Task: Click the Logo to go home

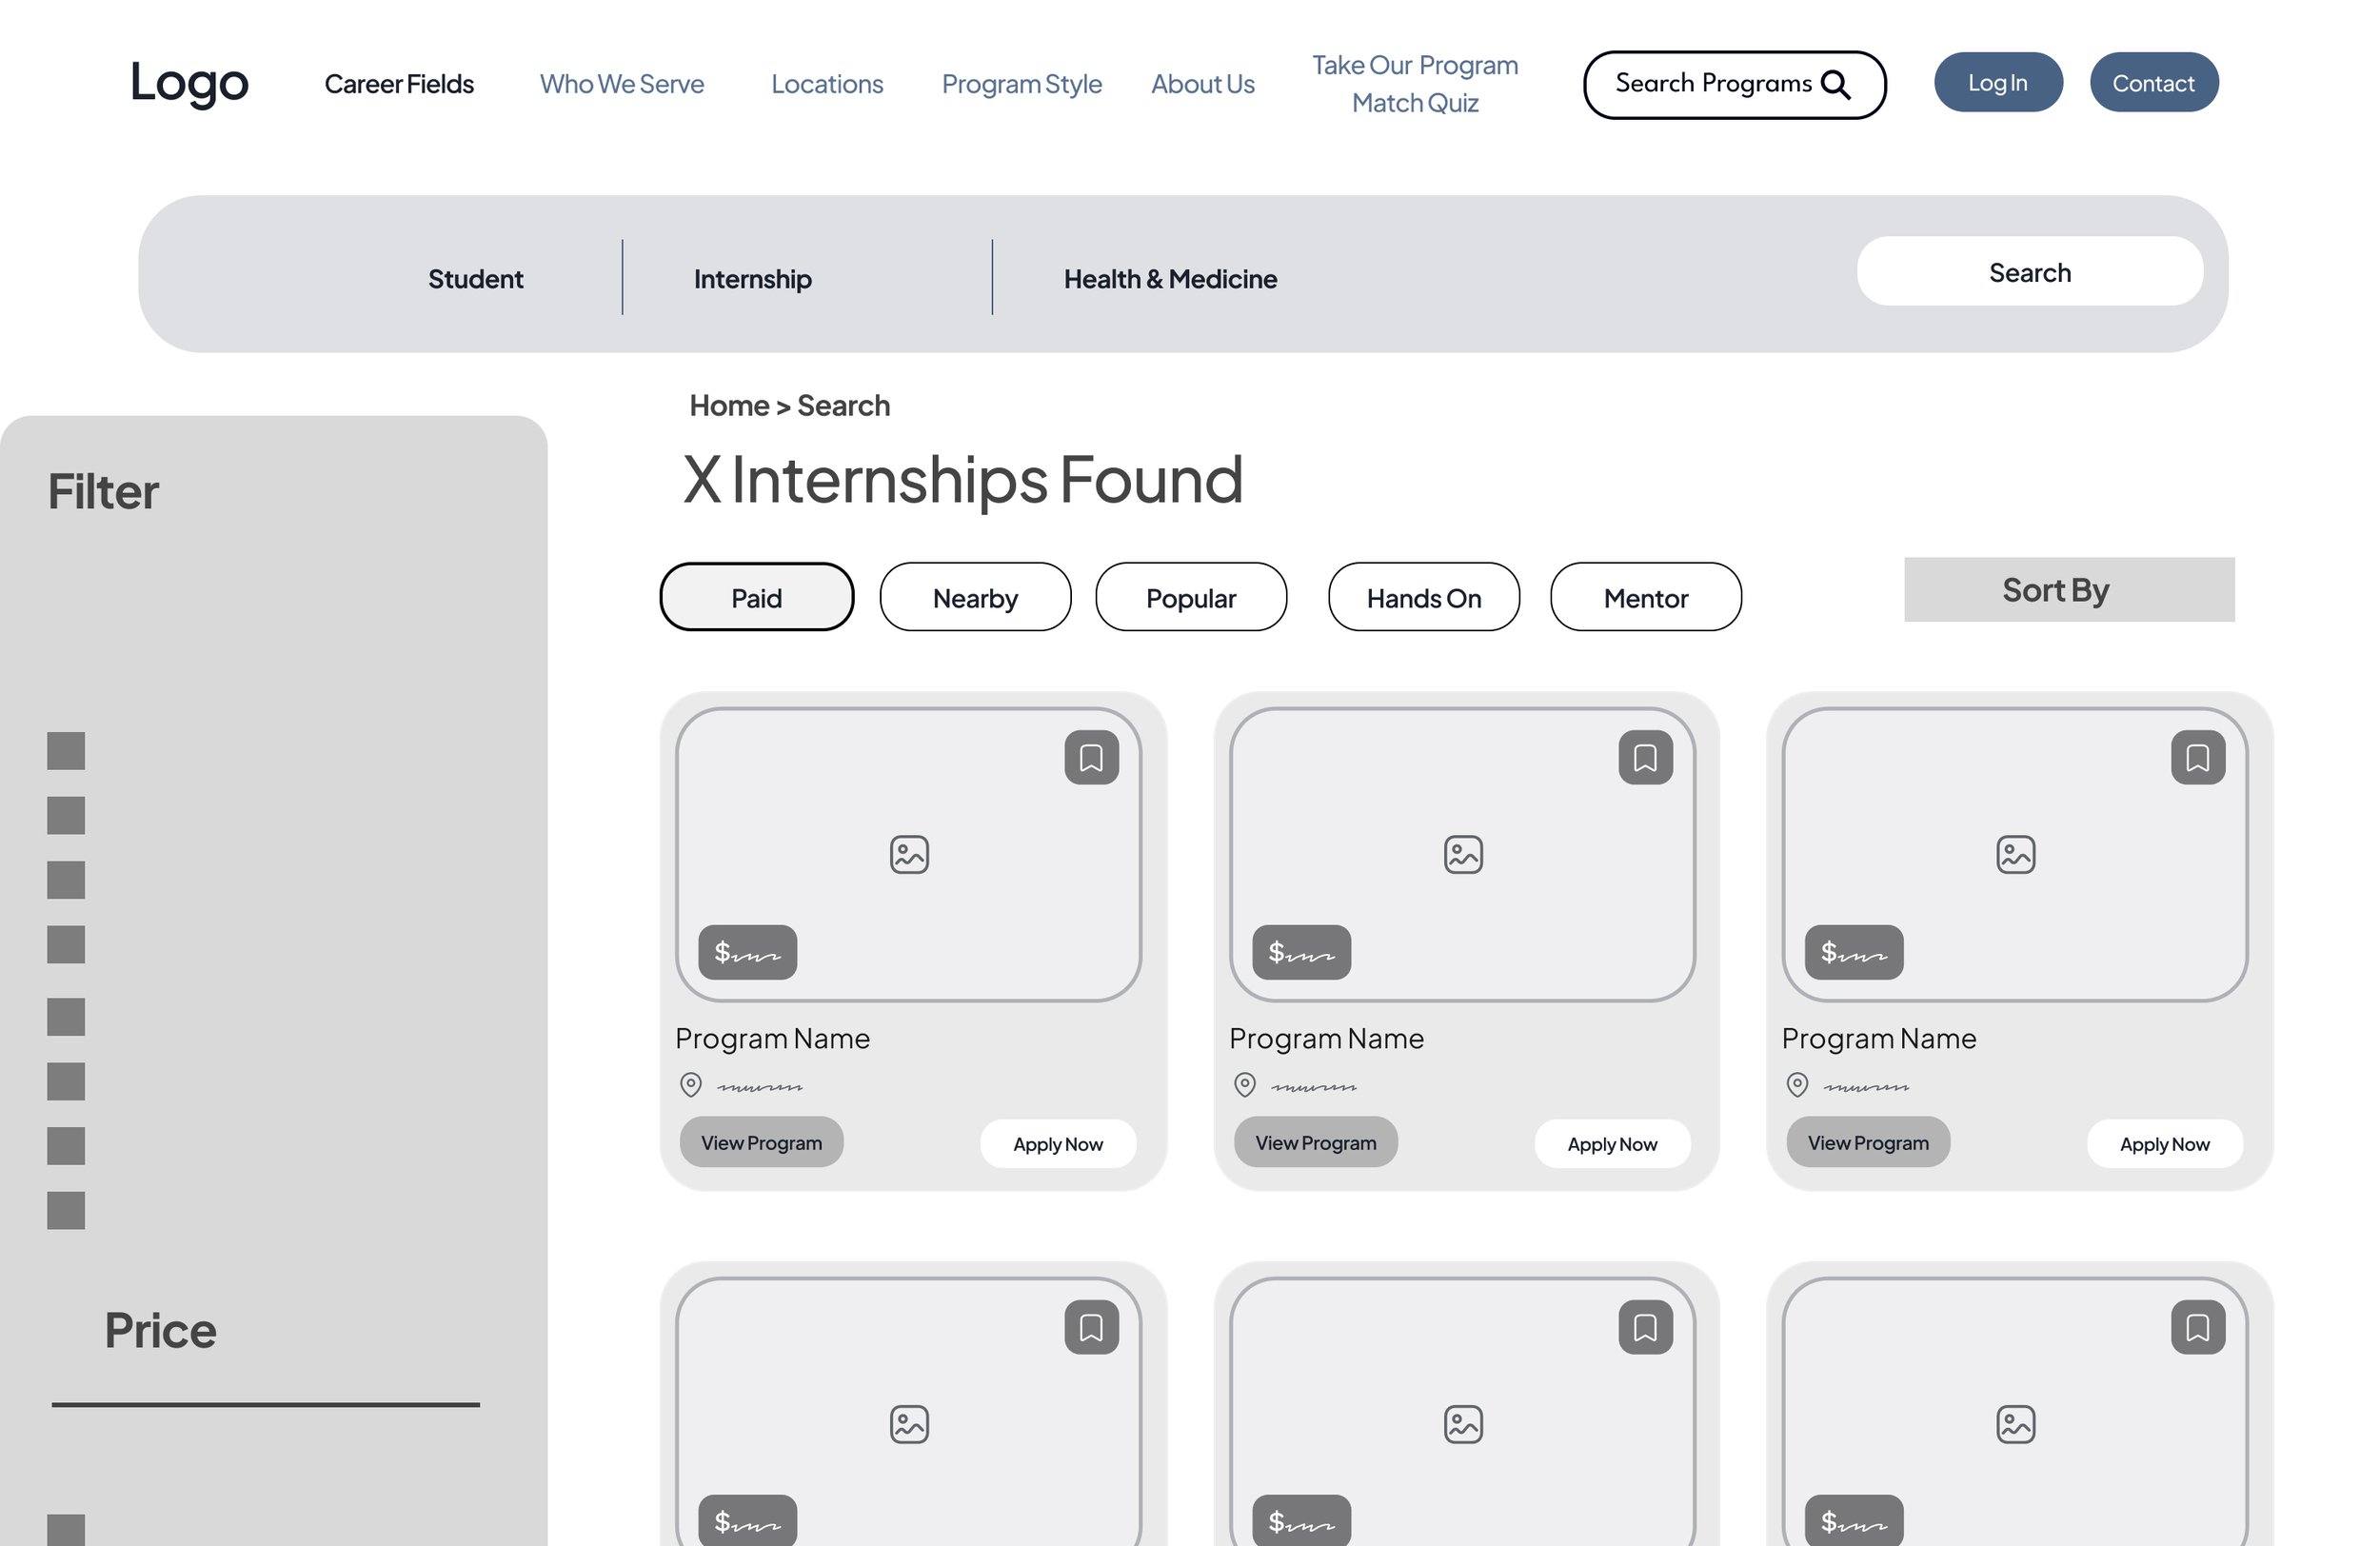Action: (x=189, y=84)
